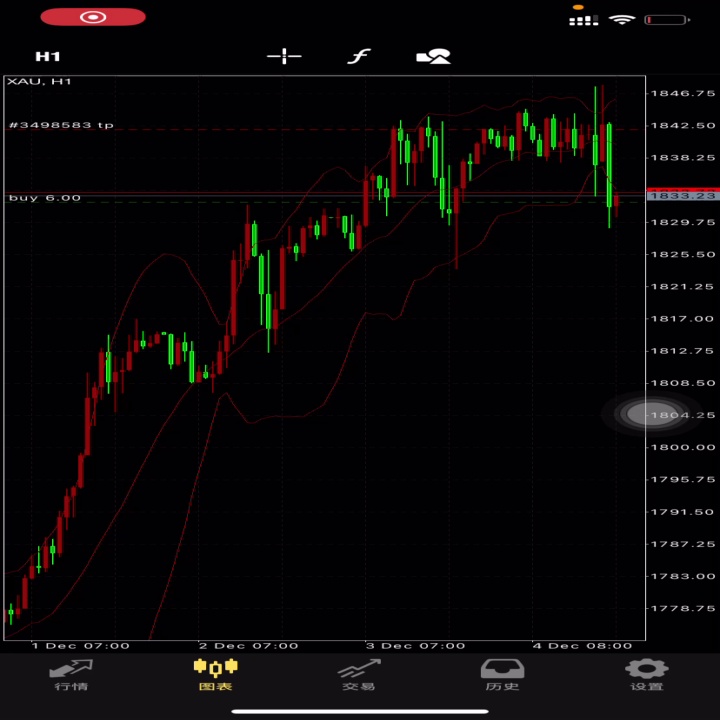Tap the 1817.00 price axis label
Screen dimensions: 720x720
683,319
